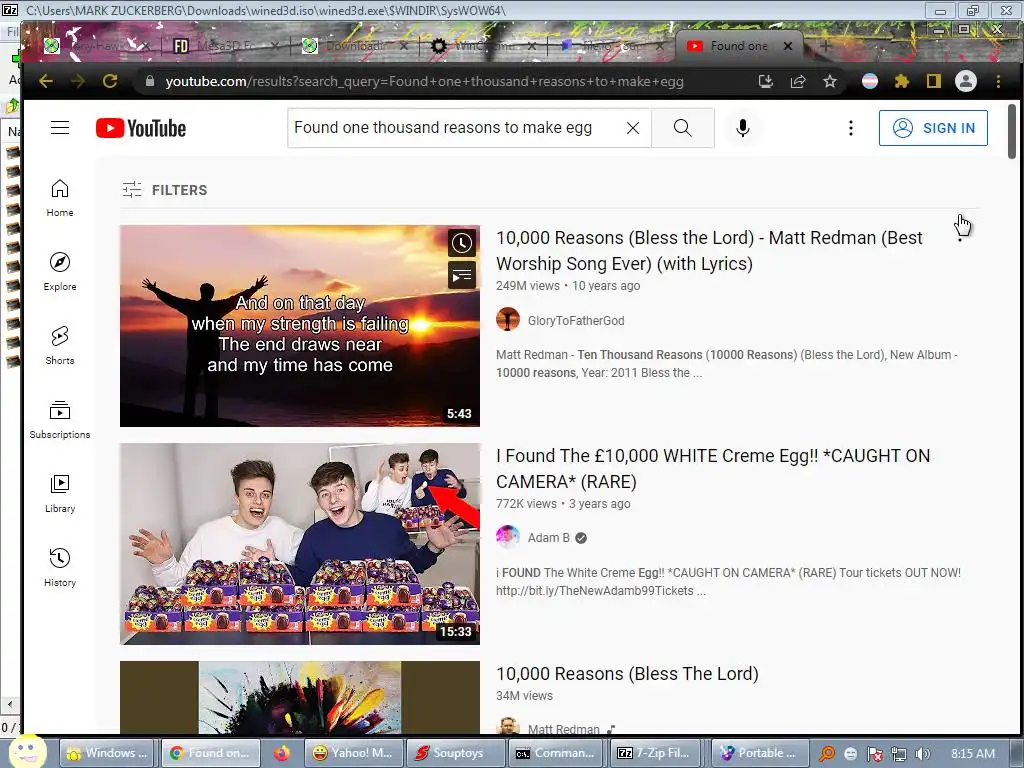Bookmark this page with the star icon
This screenshot has height=768, width=1024.
(x=829, y=81)
